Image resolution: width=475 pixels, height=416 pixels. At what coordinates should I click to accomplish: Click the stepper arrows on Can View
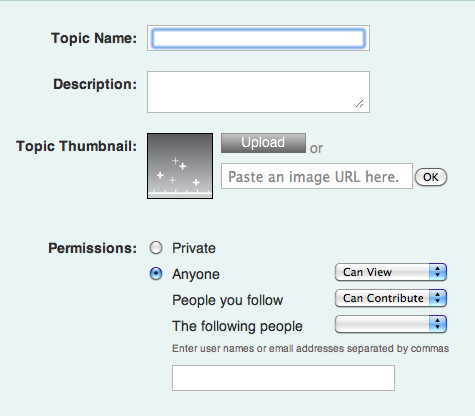click(x=438, y=272)
